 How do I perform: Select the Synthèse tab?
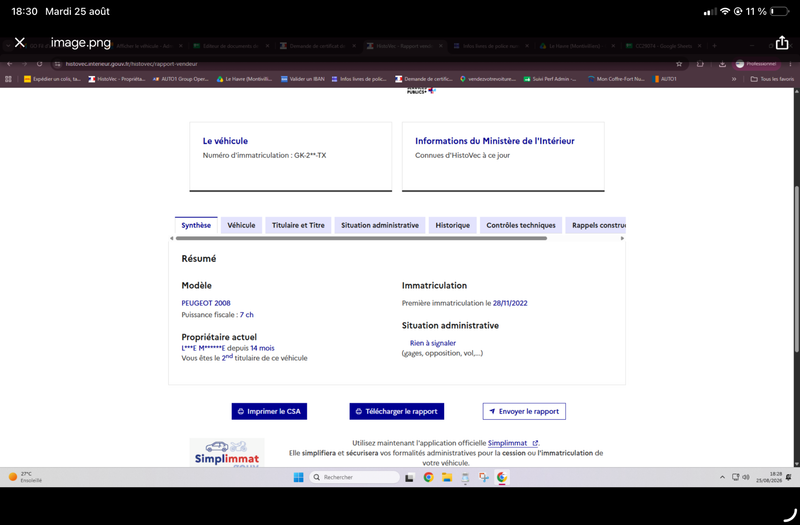pos(196,225)
